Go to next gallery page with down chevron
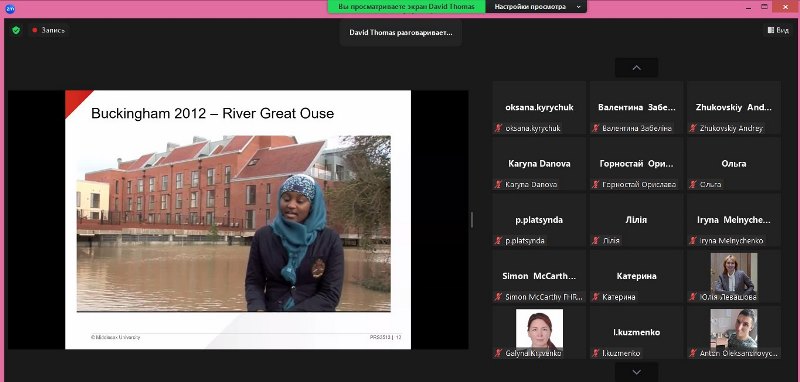This screenshot has height=382, width=800. pyautogui.click(x=636, y=372)
